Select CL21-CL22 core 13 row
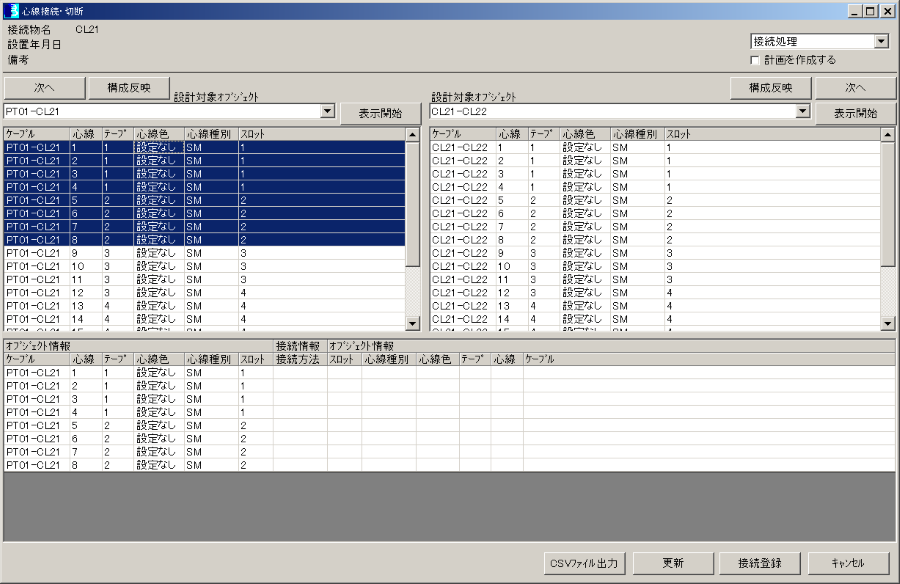 (x=655, y=306)
